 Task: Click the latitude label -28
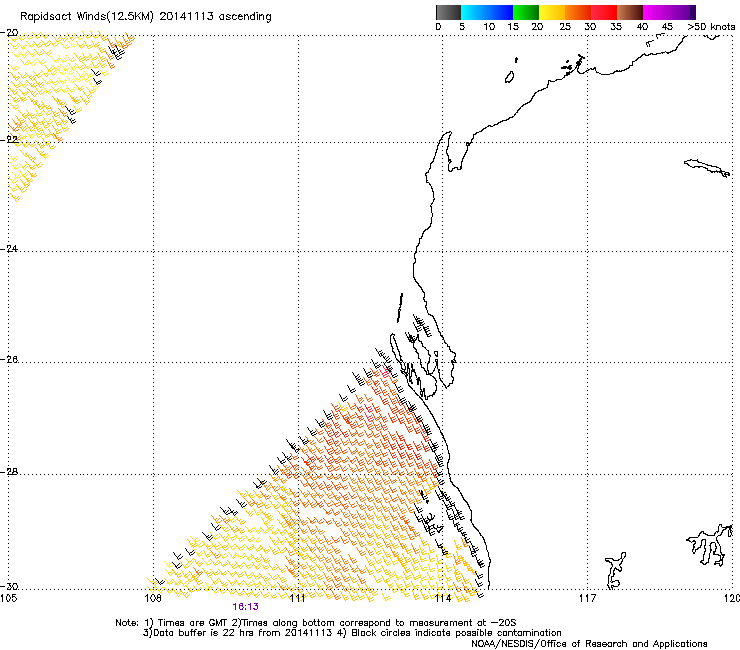[x=9, y=472]
